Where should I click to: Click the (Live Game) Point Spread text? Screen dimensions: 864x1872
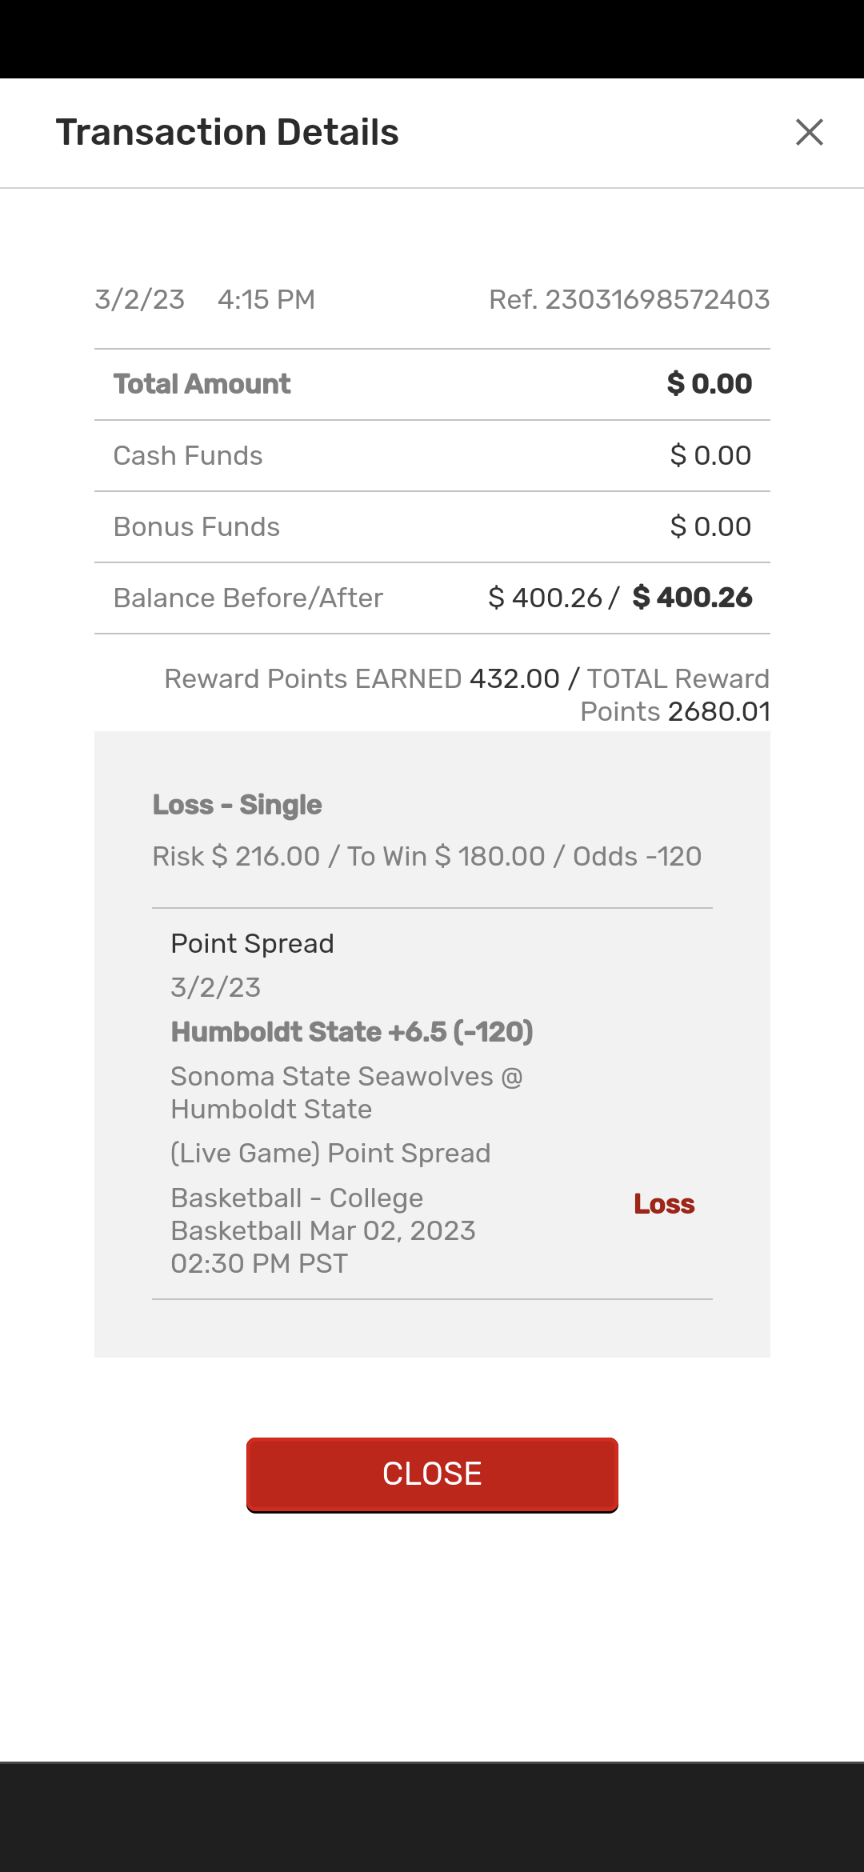[330, 1153]
